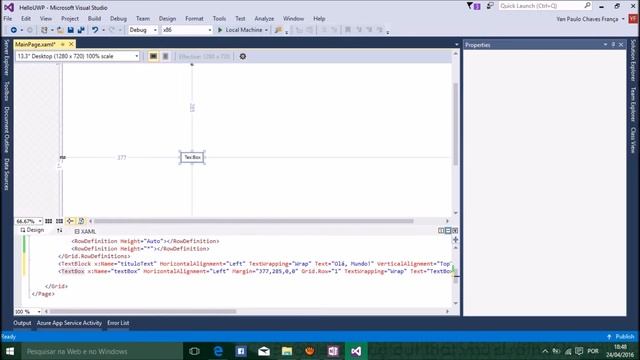This screenshot has width=640, height=360.
Task: Click the red YF account avatar
Action: pos(633,19)
